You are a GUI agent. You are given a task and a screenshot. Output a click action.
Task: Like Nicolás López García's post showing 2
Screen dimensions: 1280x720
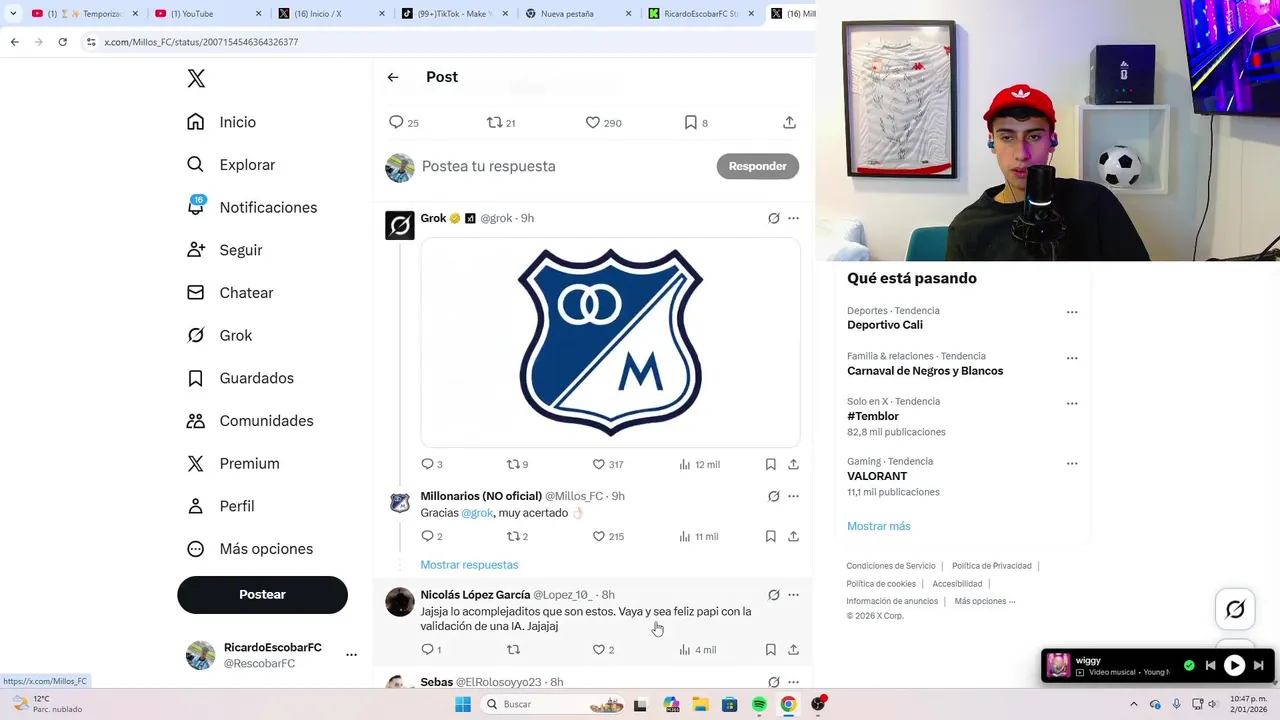pyautogui.click(x=598, y=650)
